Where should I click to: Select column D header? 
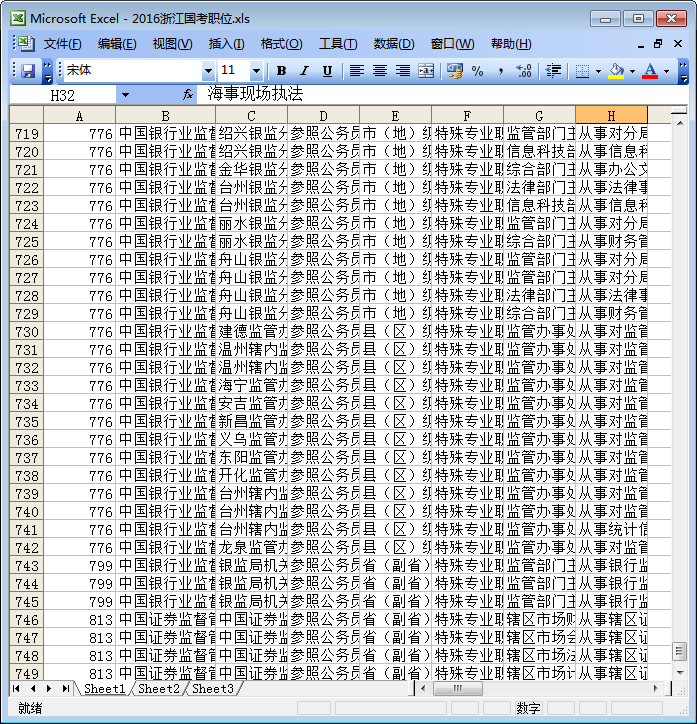[323, 115]
